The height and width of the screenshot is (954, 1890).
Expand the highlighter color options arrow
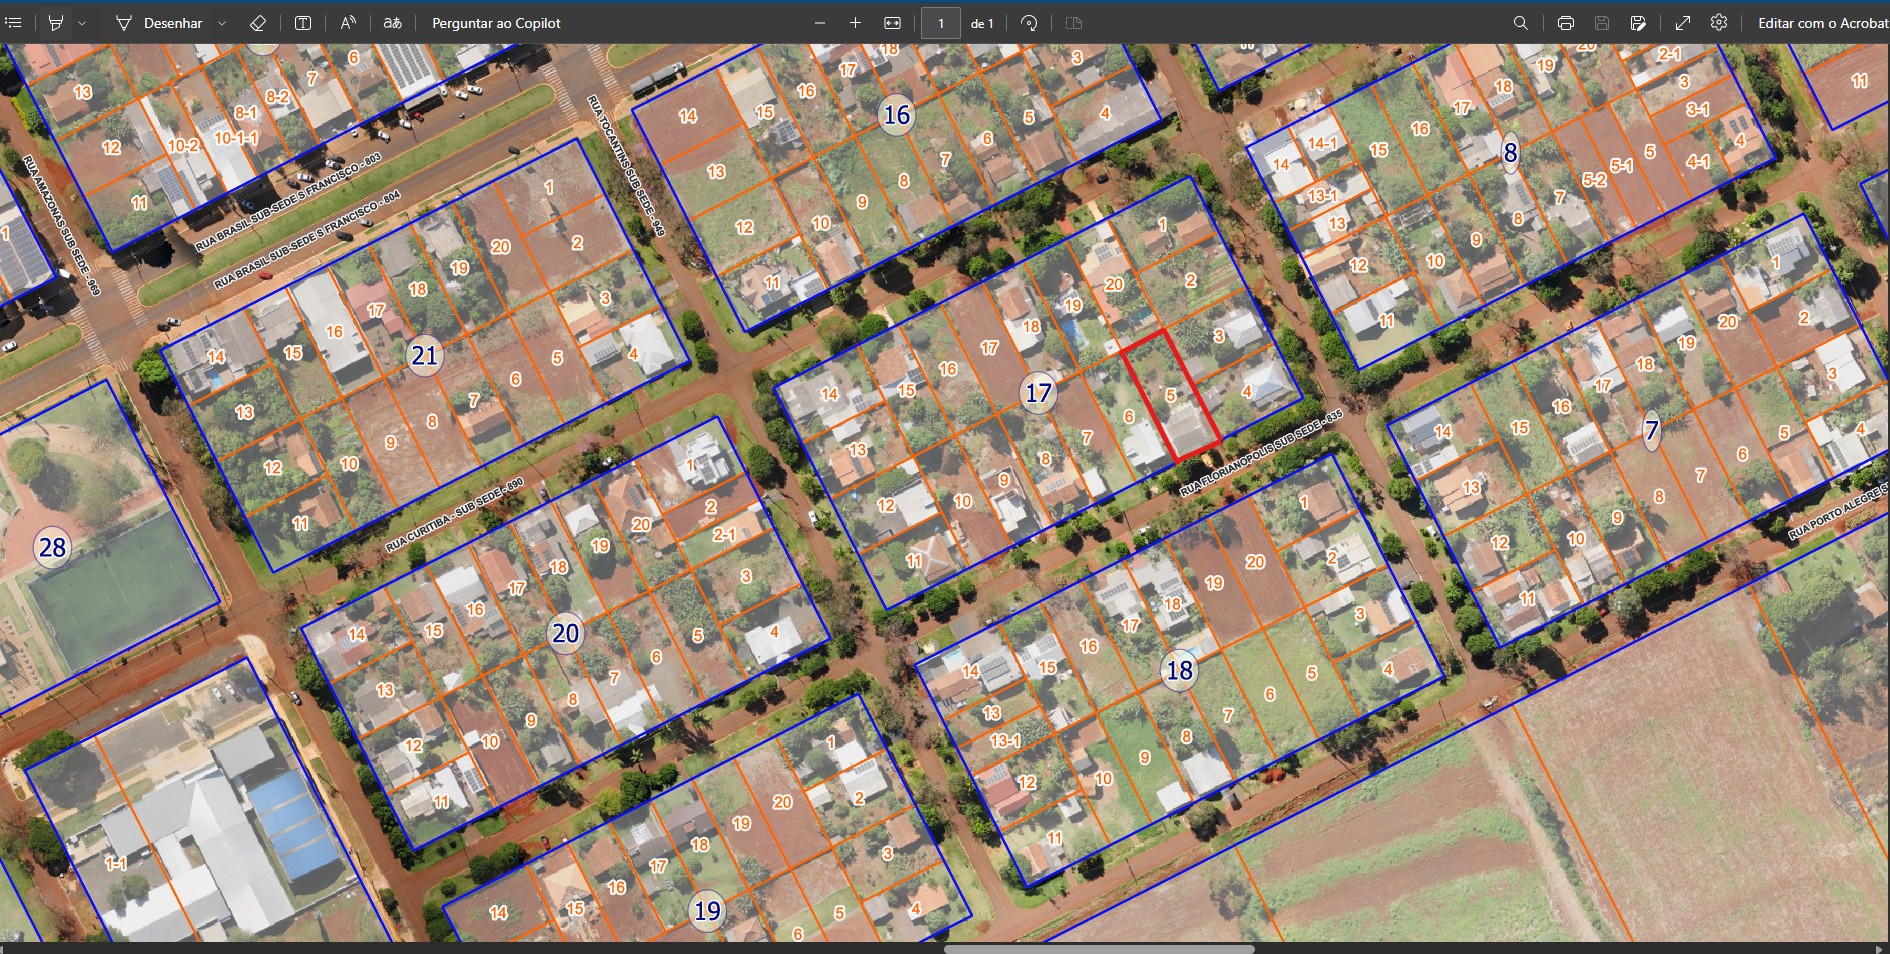[x=82, y=23]
